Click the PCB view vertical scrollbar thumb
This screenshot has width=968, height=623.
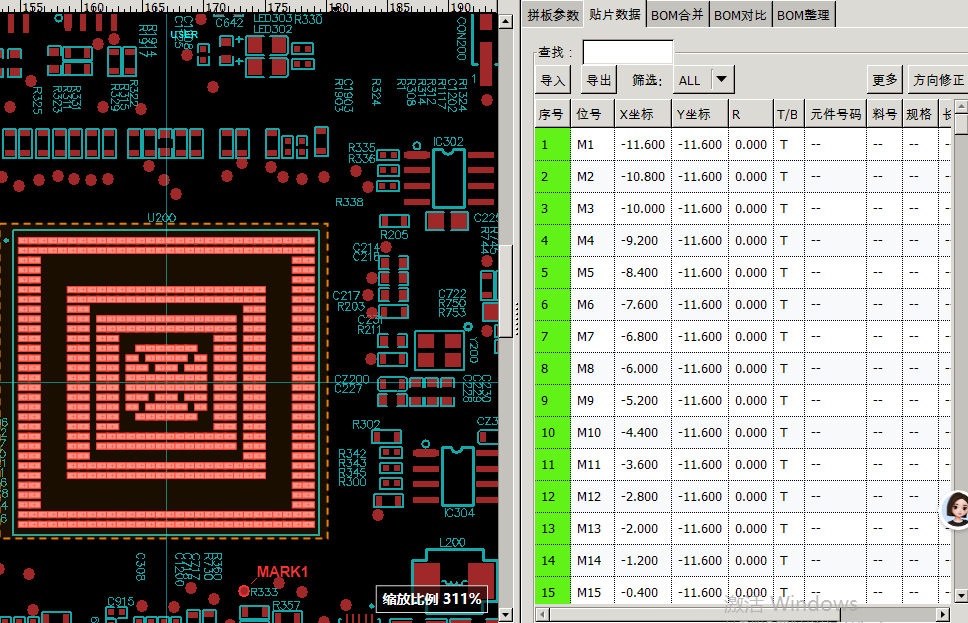click(506, 291)
